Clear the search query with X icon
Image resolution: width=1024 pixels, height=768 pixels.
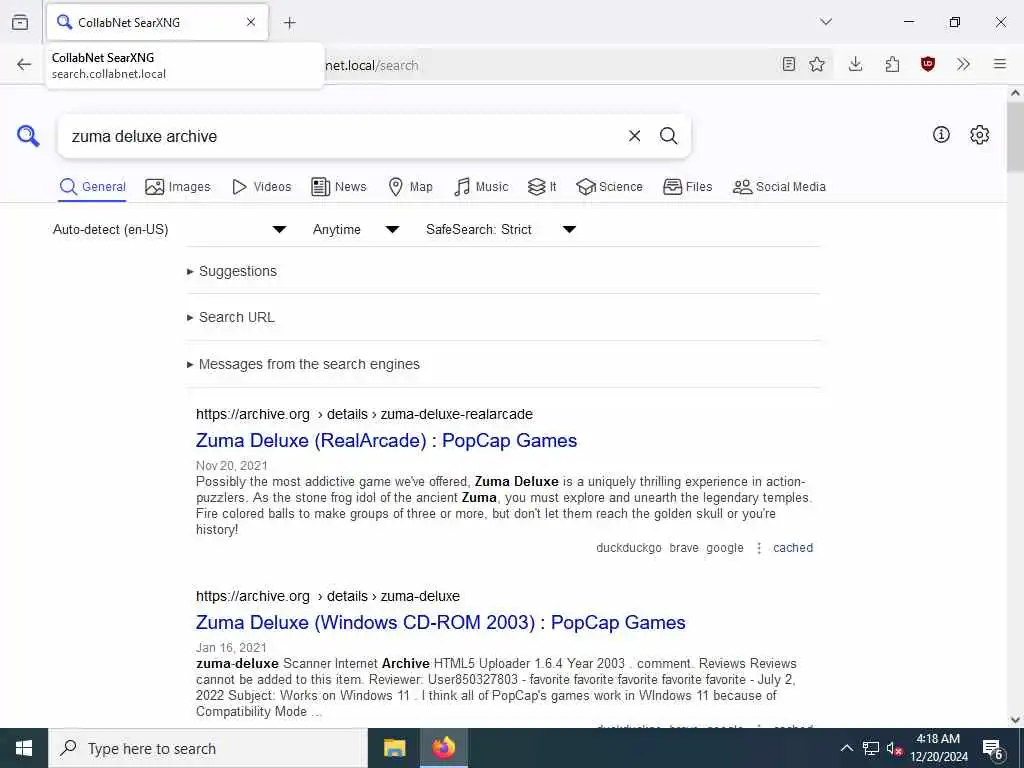click(x=634, y=136)
